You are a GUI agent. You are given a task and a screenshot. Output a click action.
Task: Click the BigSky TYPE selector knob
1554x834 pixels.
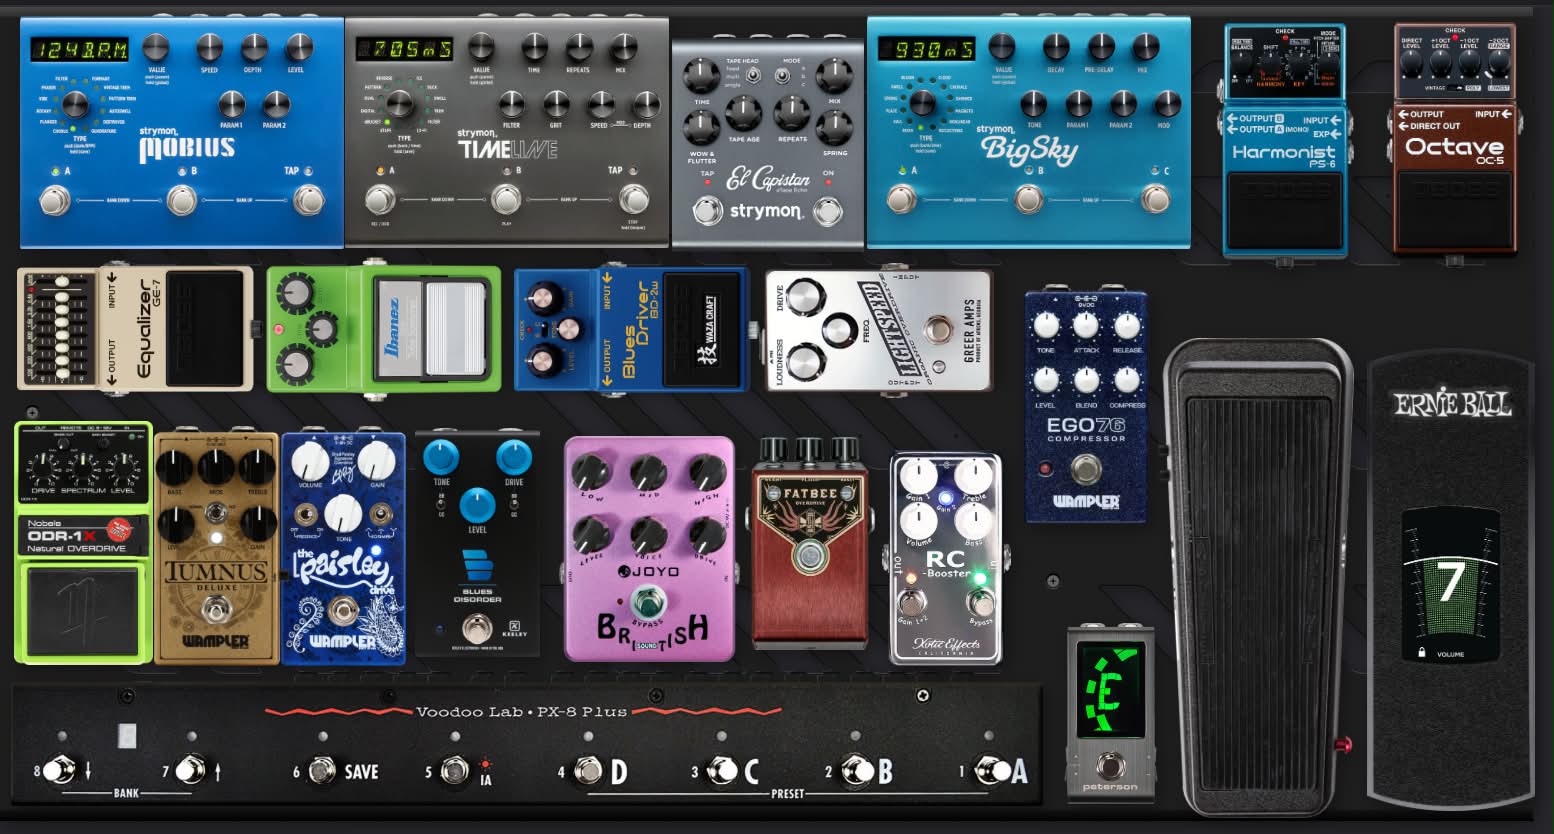pos(922,102)
